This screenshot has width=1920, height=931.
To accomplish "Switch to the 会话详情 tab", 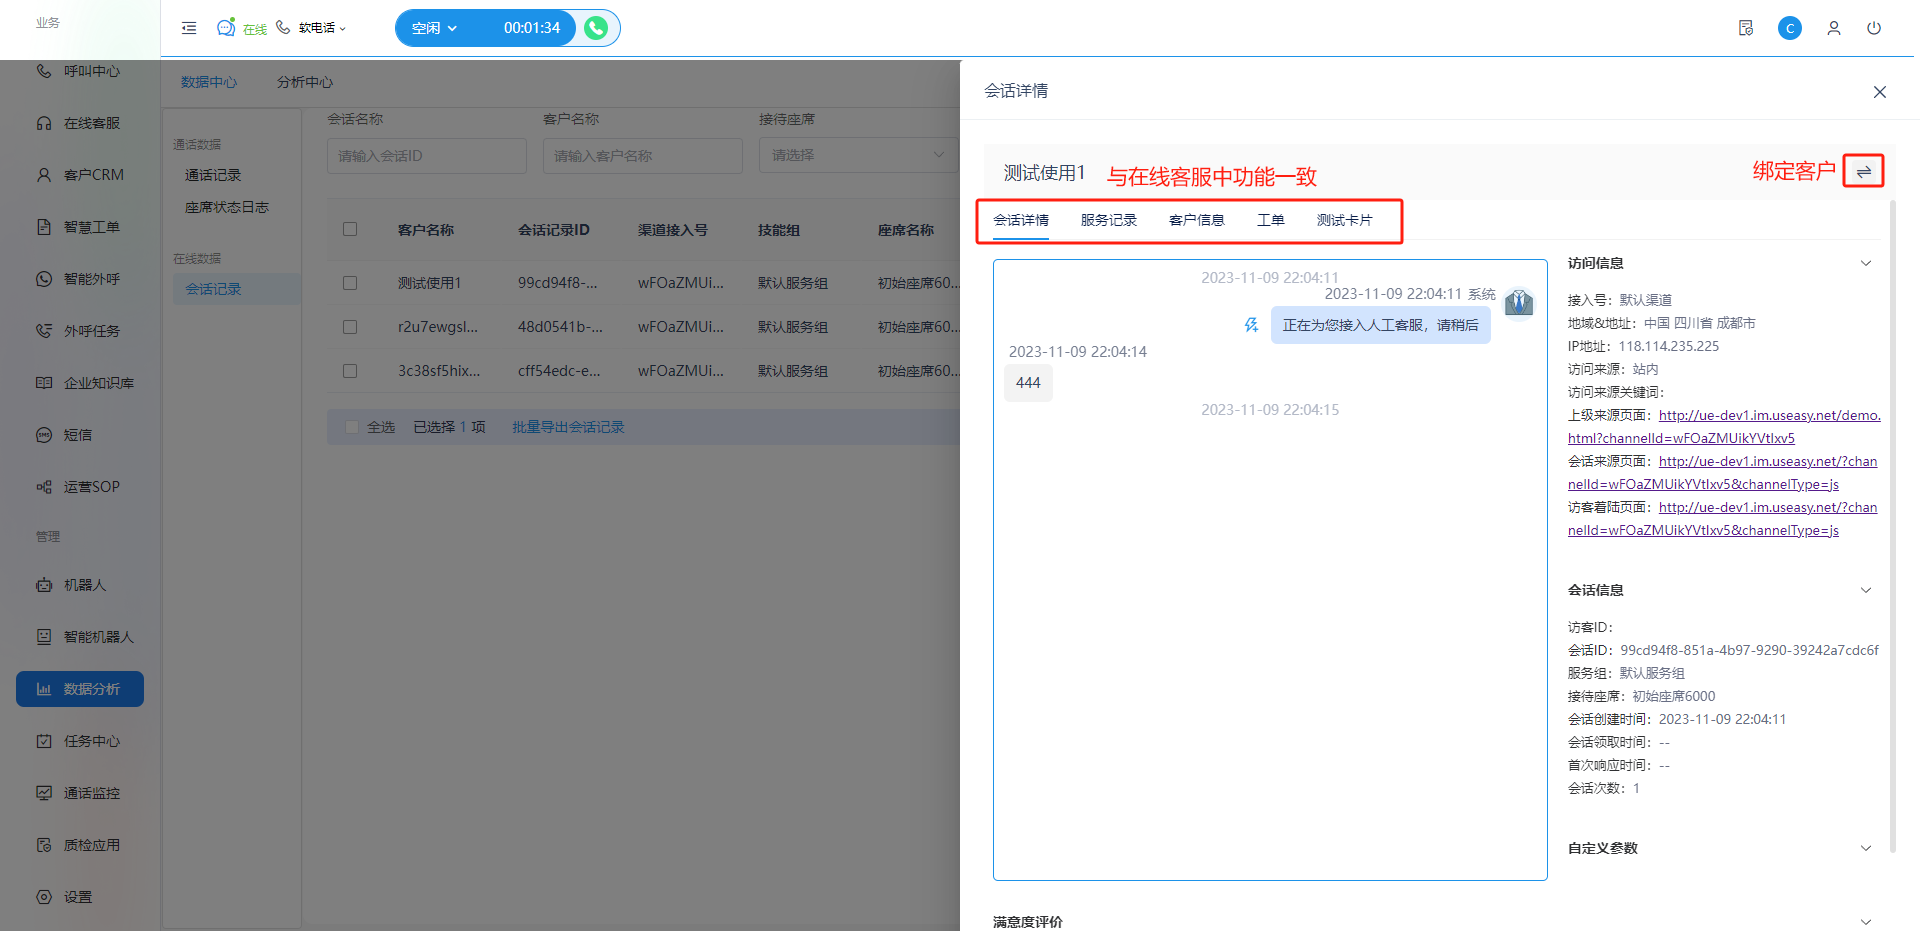I will tap(1021, 220).
